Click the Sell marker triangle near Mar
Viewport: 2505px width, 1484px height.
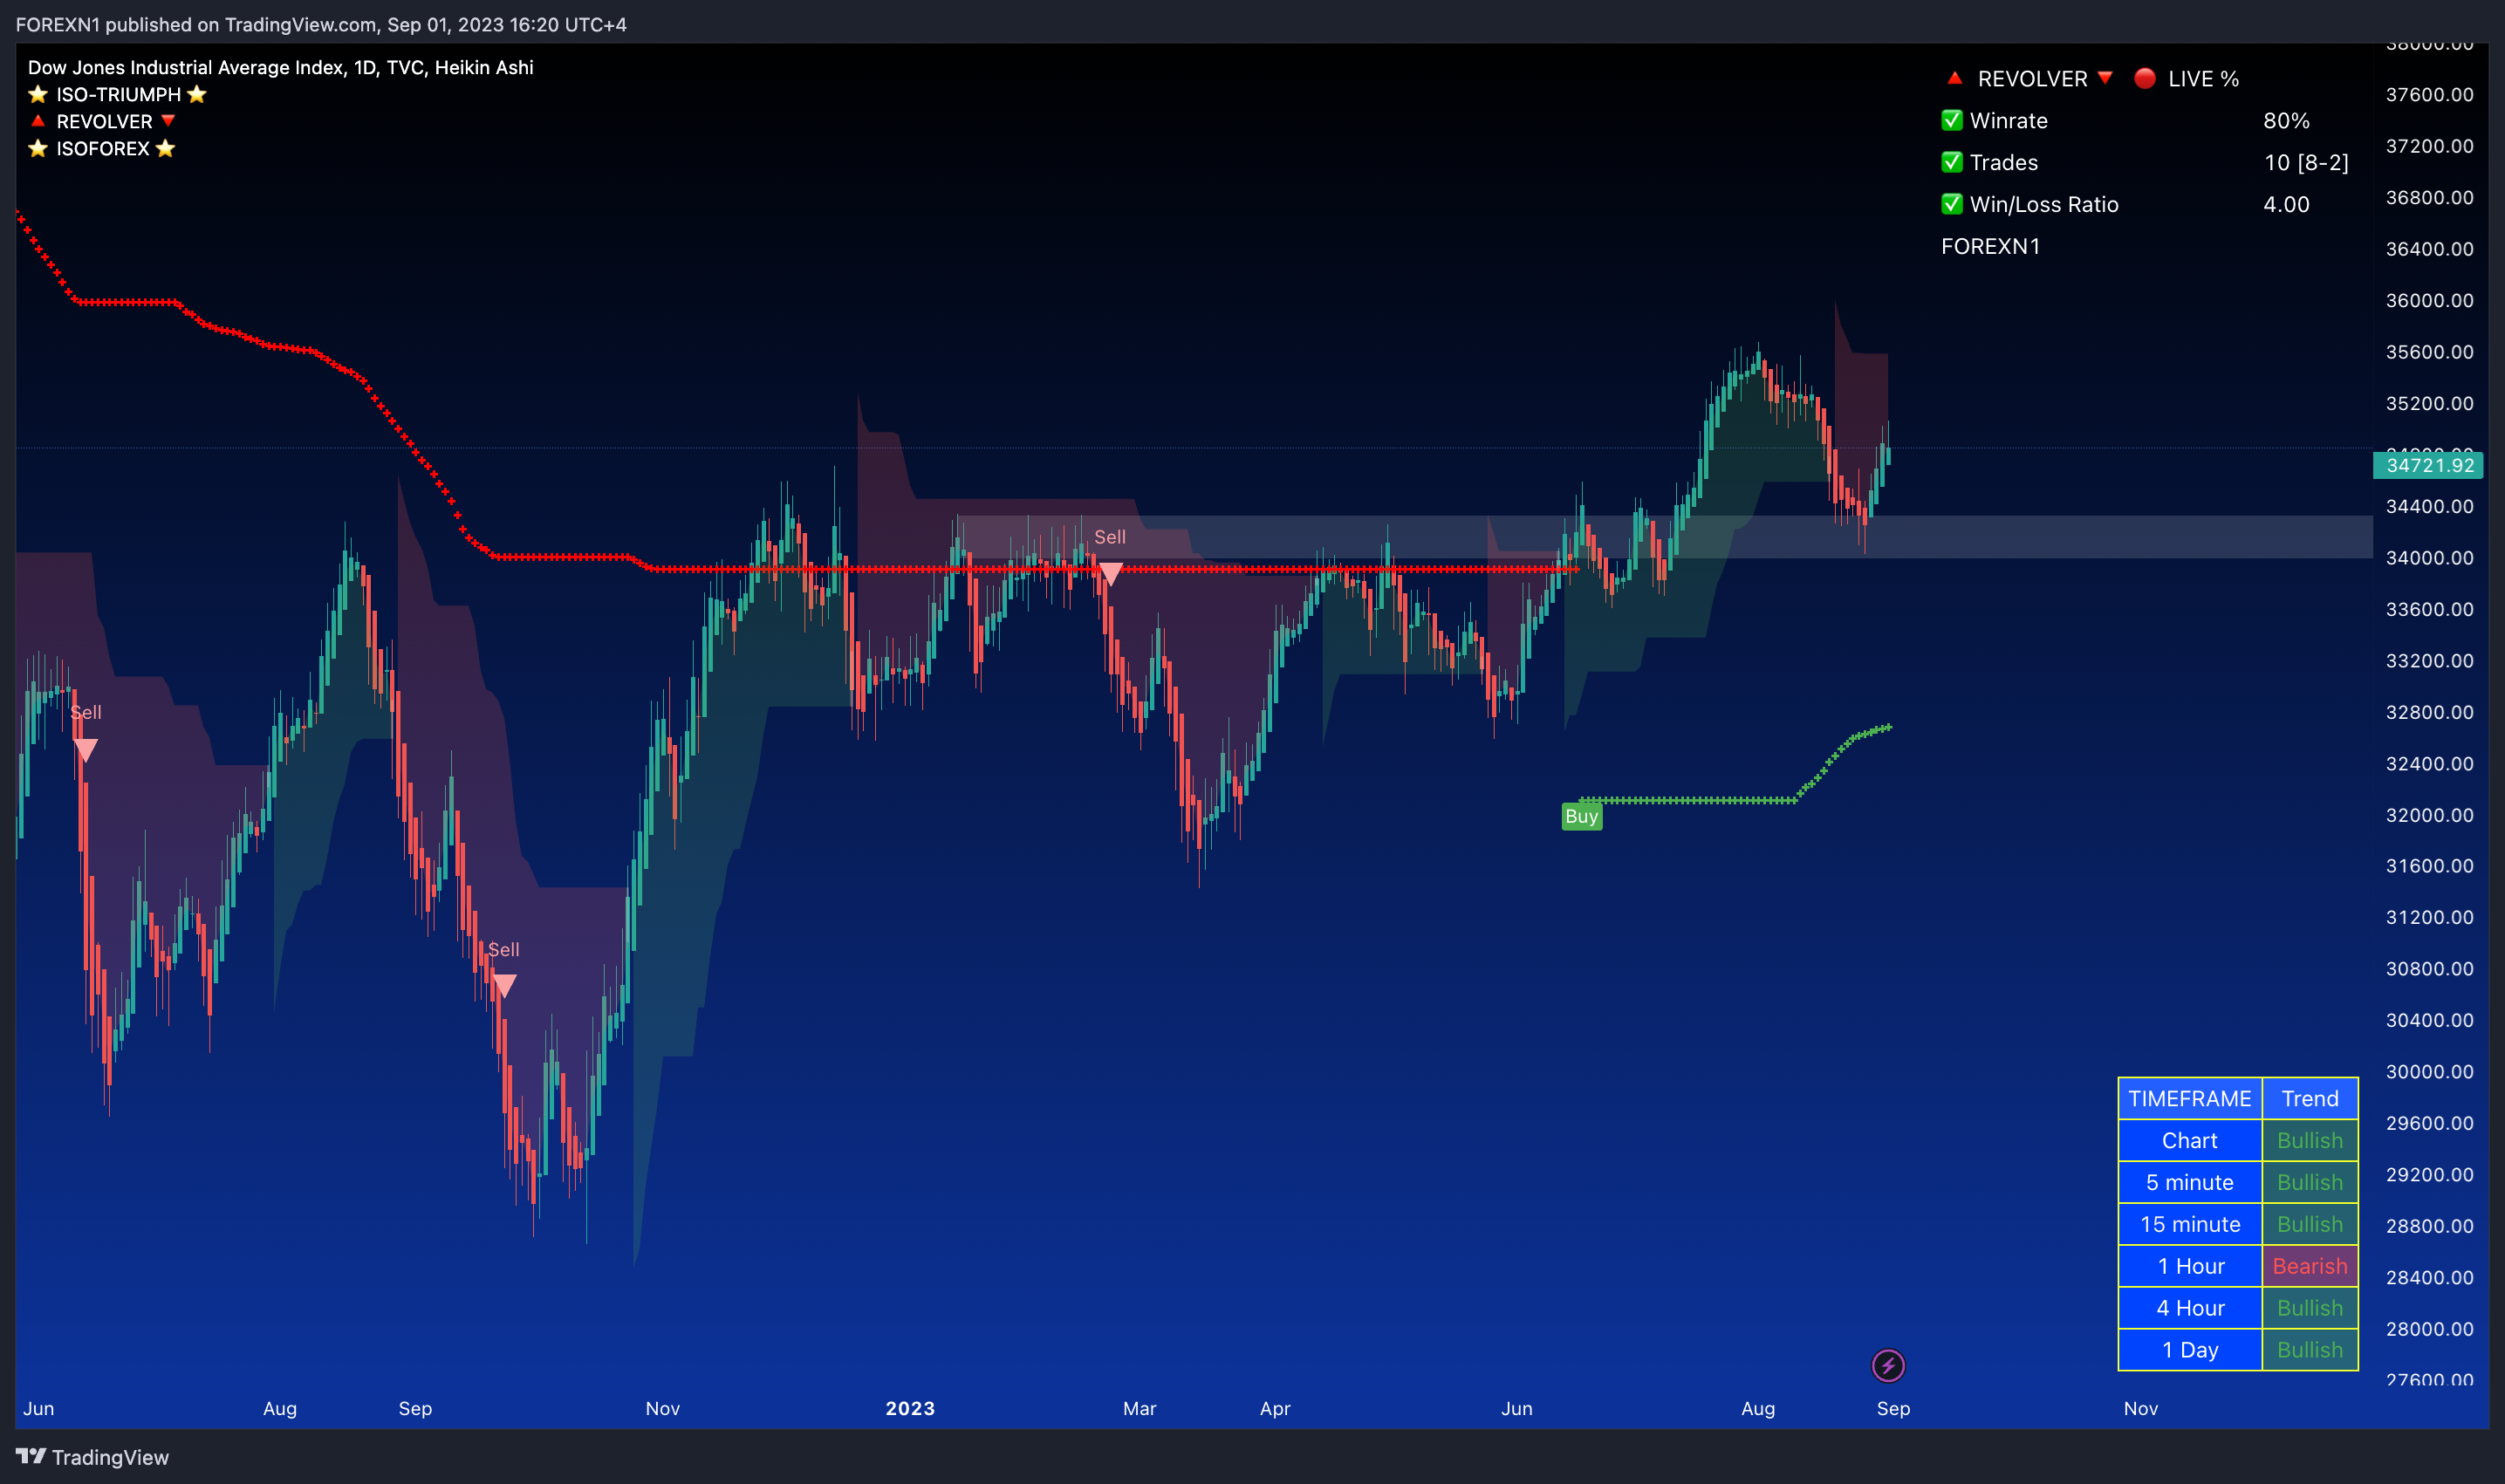coord(1110,574)
